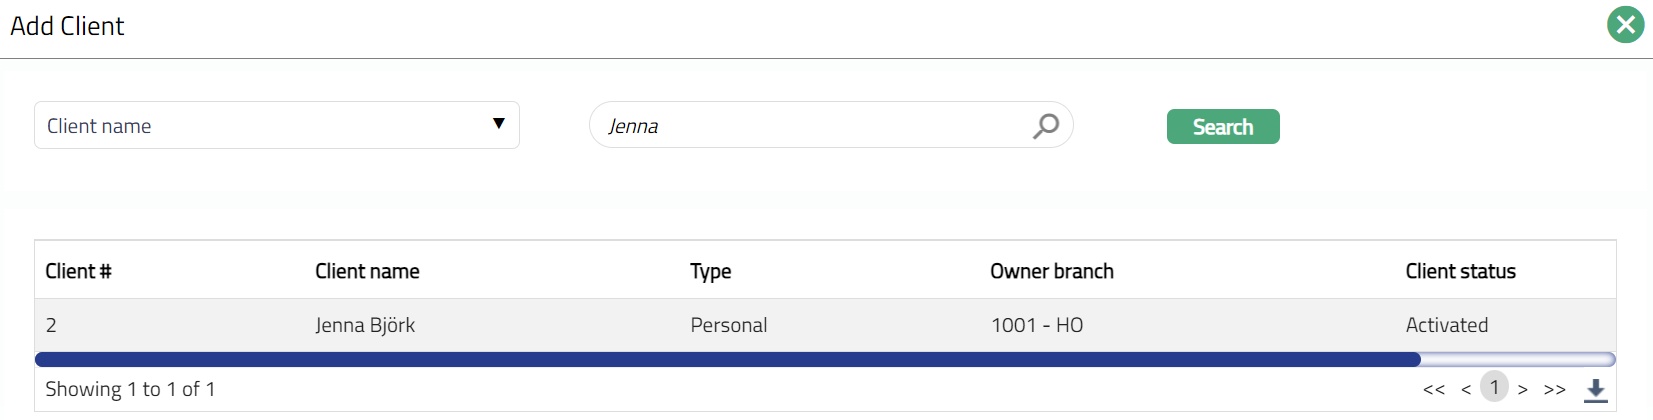Go to the first results page

(x=1433, y=390)
